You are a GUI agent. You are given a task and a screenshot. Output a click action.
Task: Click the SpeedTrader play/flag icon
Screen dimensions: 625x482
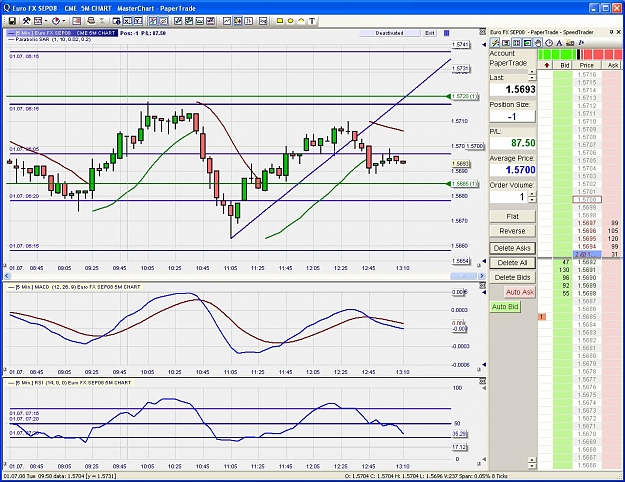506,43
